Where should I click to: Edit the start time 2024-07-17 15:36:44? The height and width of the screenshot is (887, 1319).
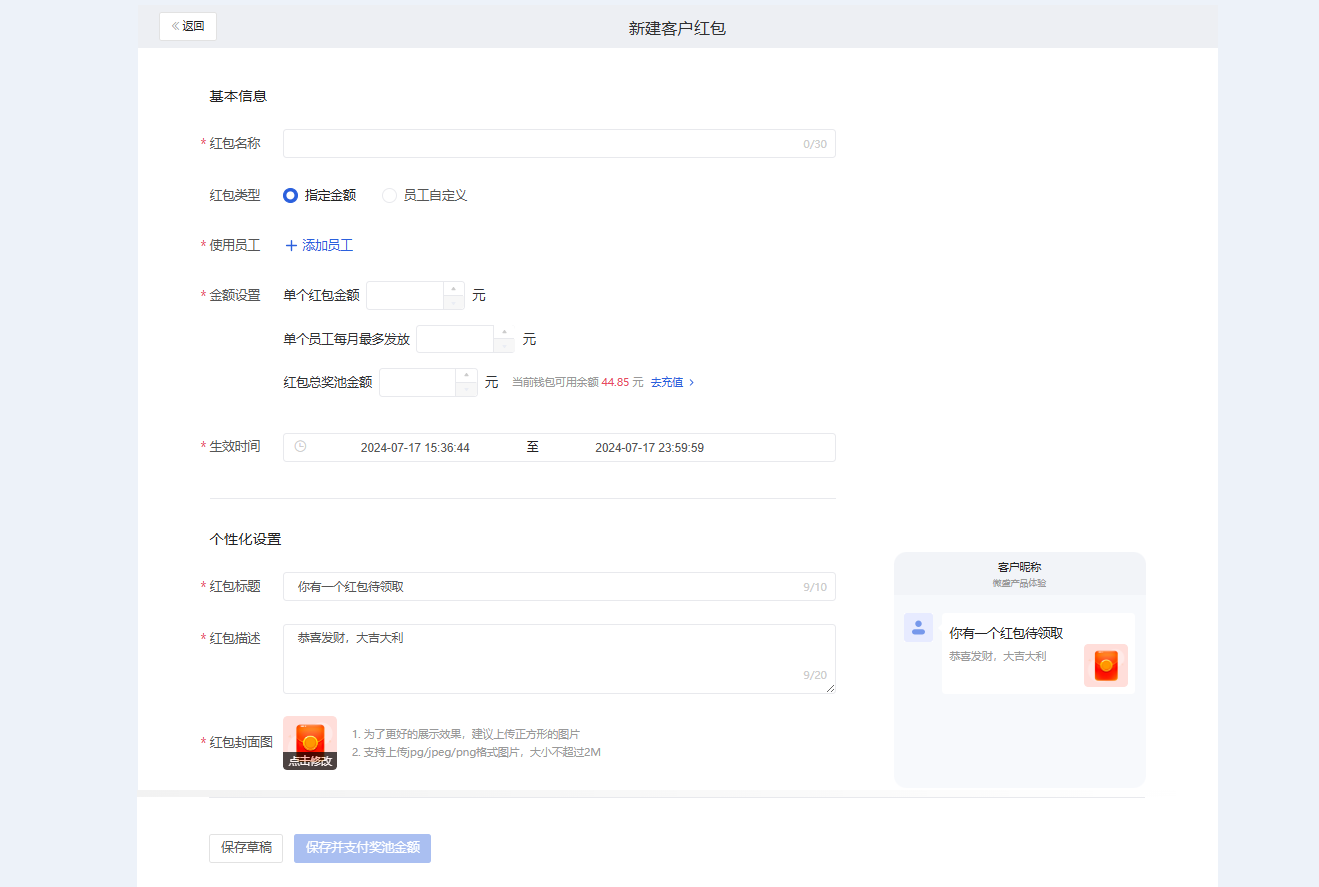pyautogui.click(x=415, y=448)
